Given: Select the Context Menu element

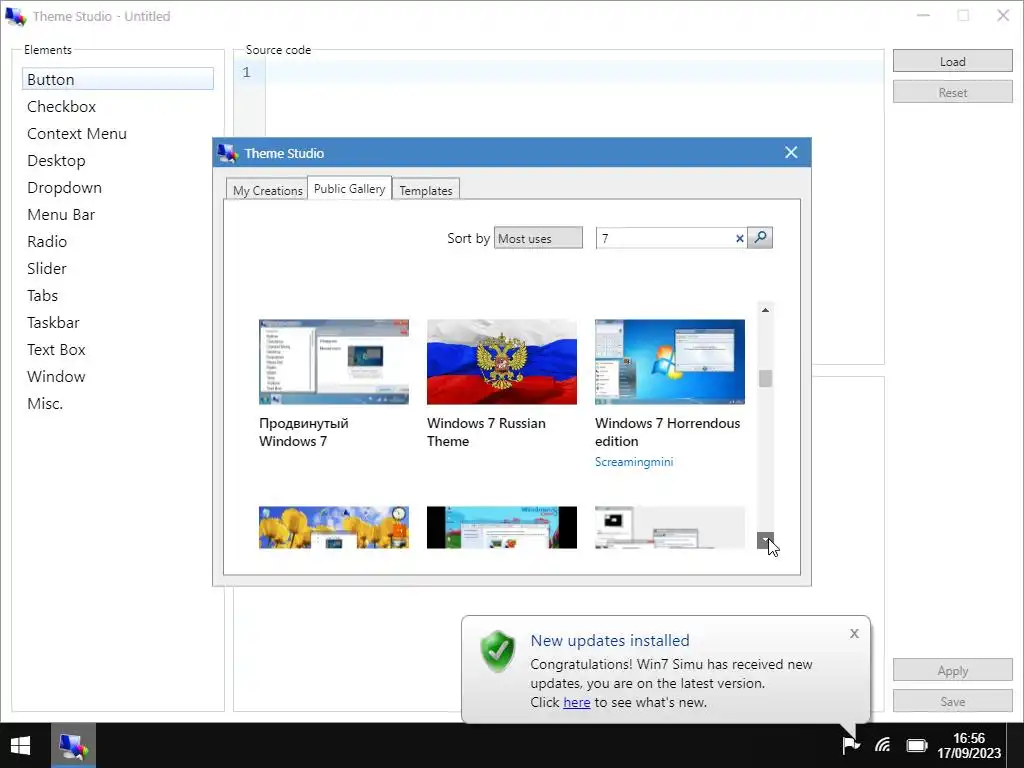Looking at the screenshot, I should pos(118,133).
